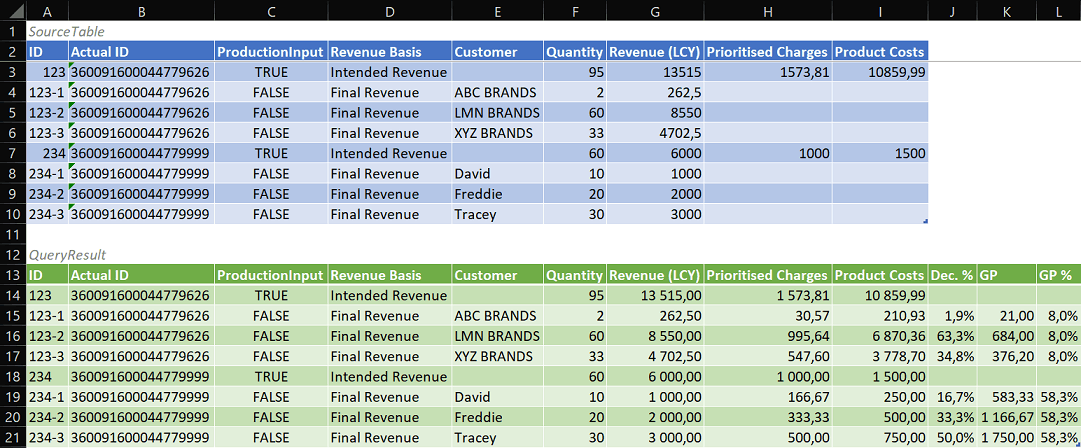Select row header 21
The height and width of the screenshot is (448, 1081).
13,438
